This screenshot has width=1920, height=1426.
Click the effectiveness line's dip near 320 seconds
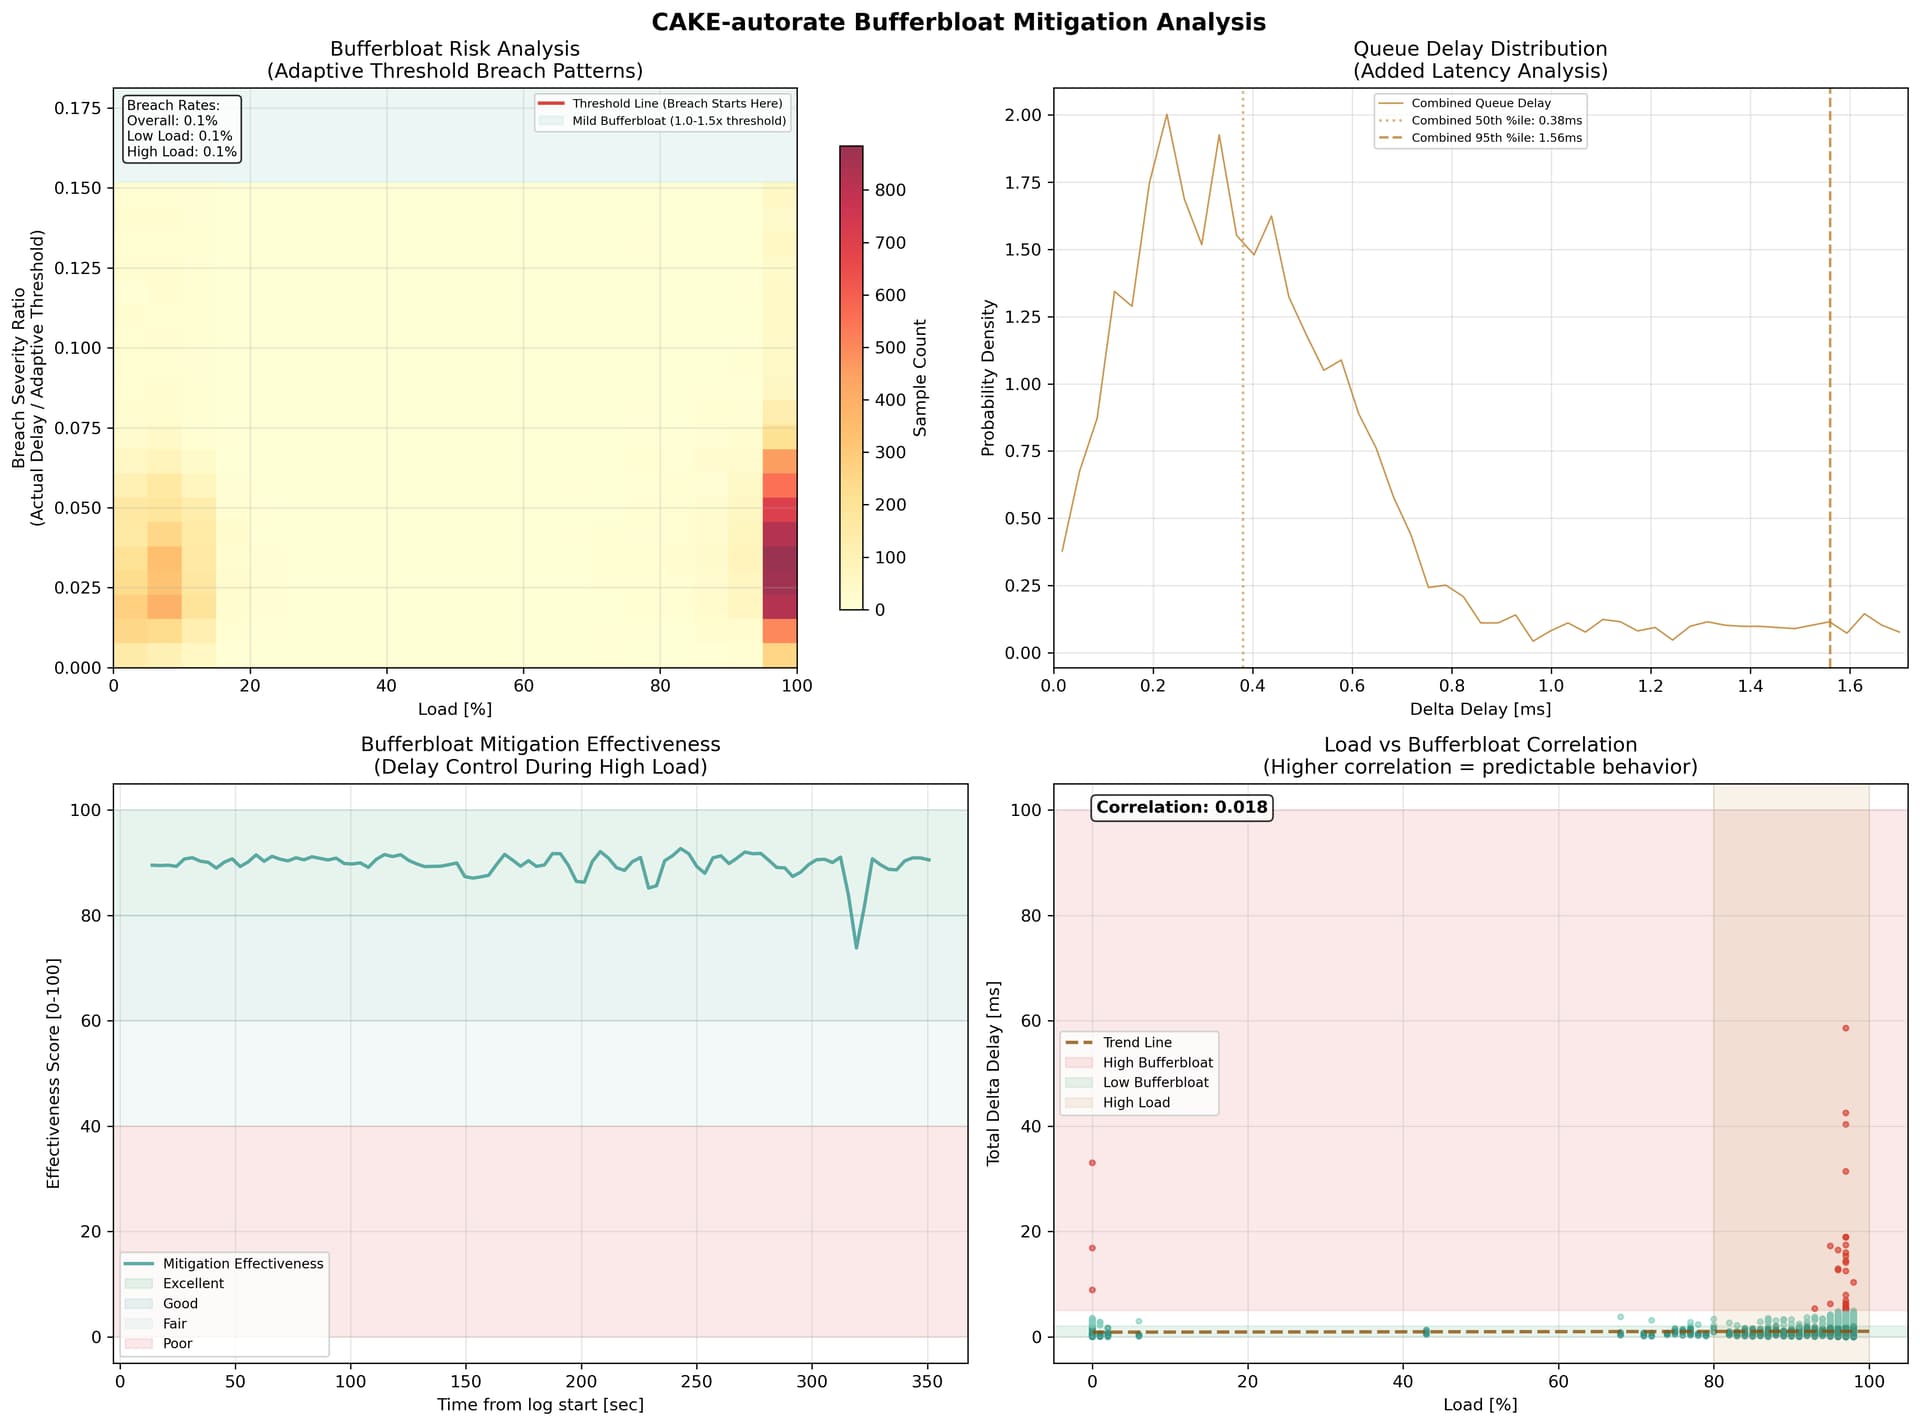point(856,947)
